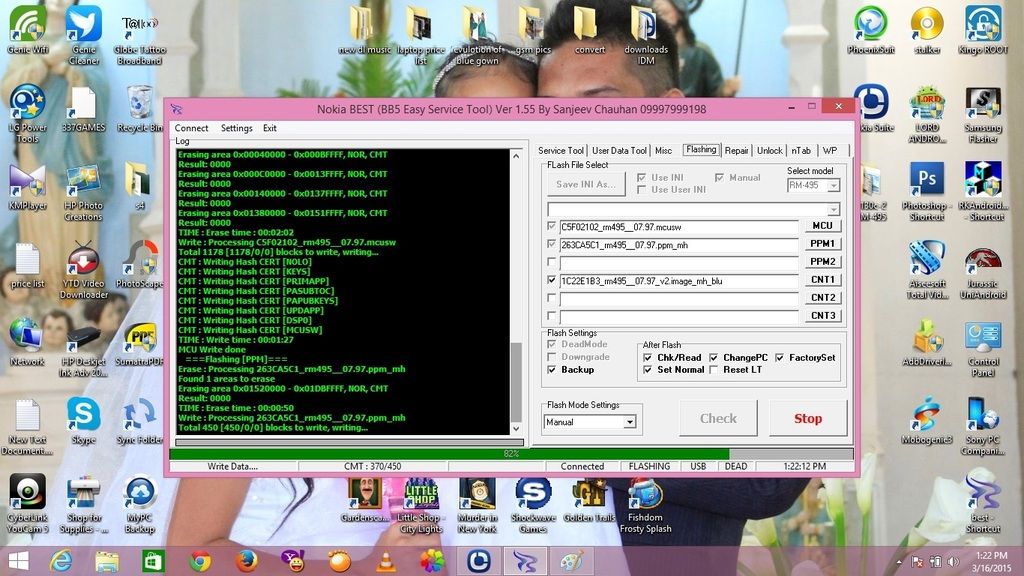
Task: Enable the Reset LT checkbox
Action: (x=713, y=370)
